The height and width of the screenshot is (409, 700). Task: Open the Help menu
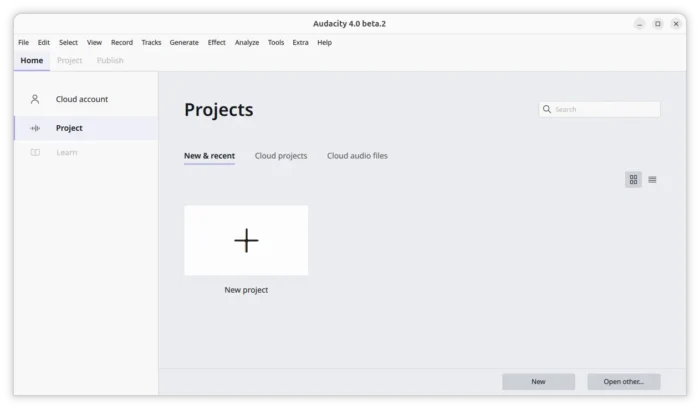click(x=325, y=42)
